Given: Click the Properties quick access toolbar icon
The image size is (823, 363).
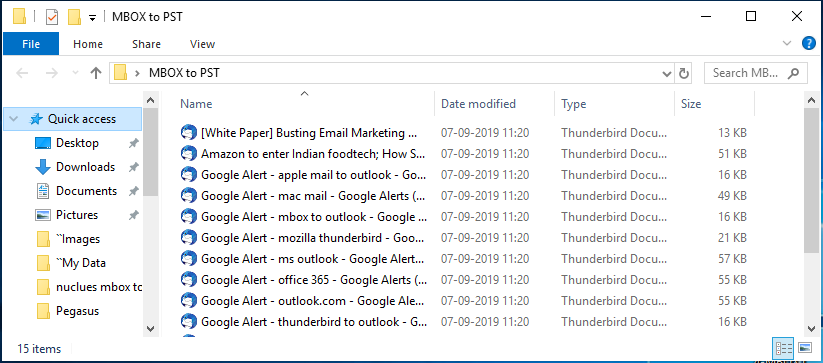Looking at the screenshot, I should pos(52,17).
